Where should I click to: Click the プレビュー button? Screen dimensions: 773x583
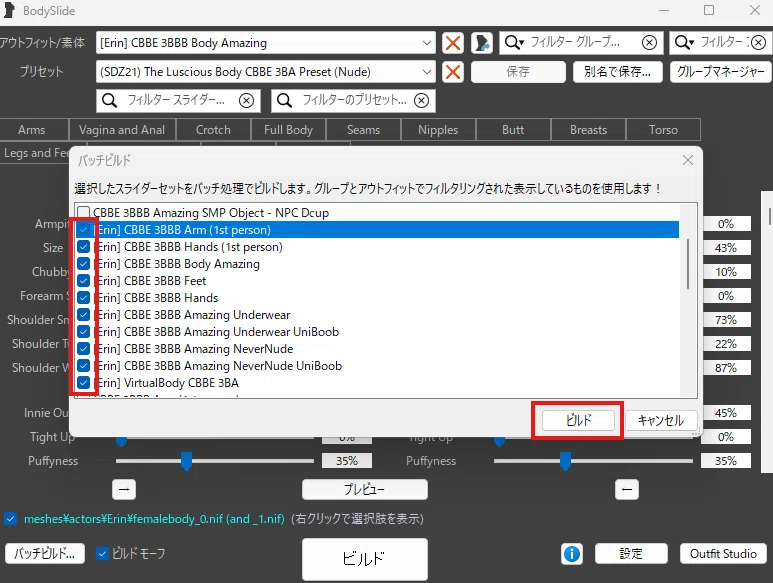click(365, 489)
